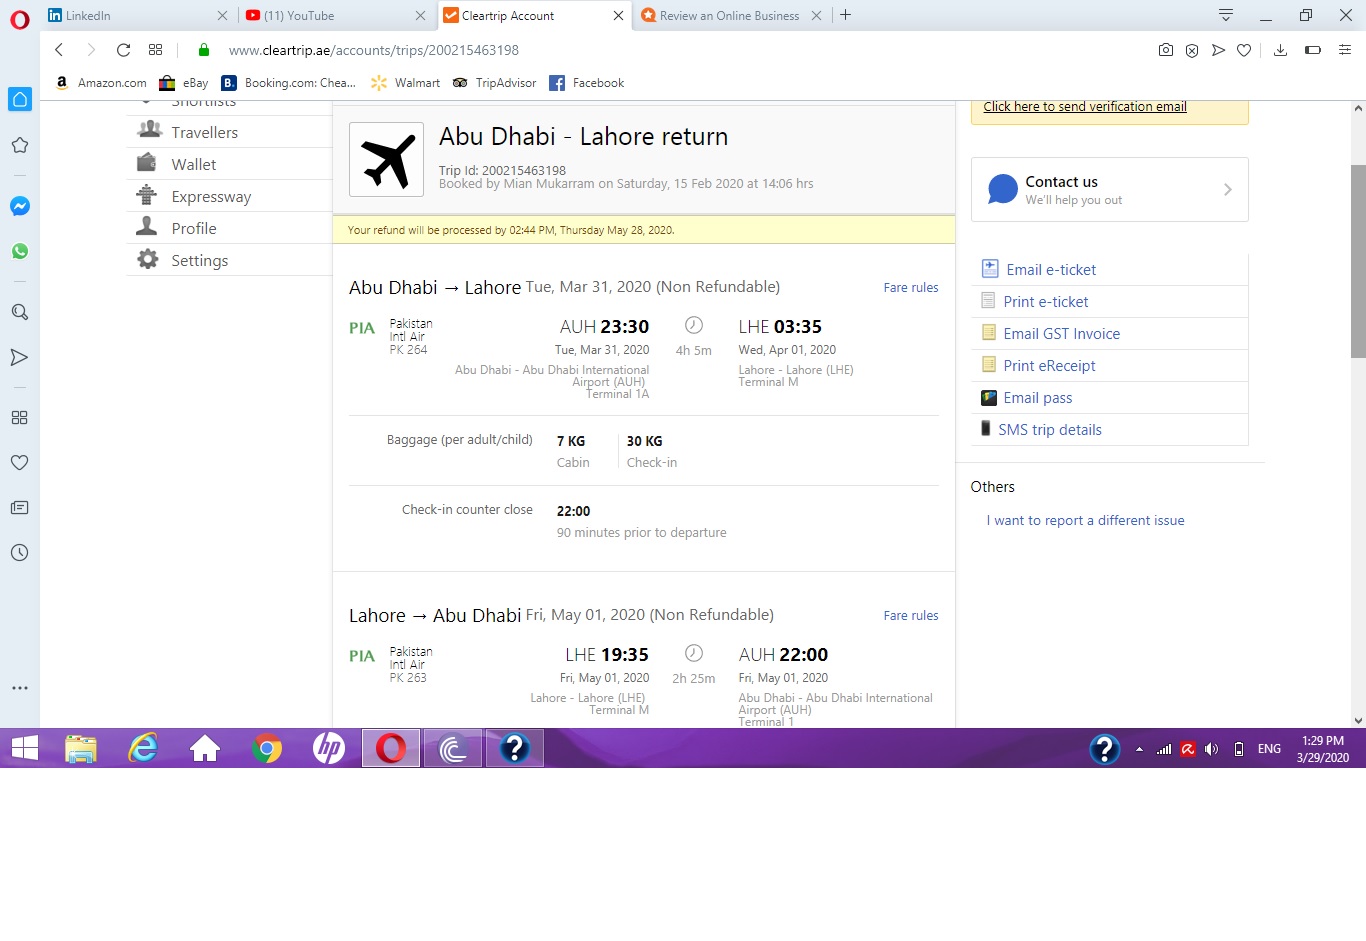1366x941 pixels.
Task: Click the Email pass icon
Action: point(989,397)
